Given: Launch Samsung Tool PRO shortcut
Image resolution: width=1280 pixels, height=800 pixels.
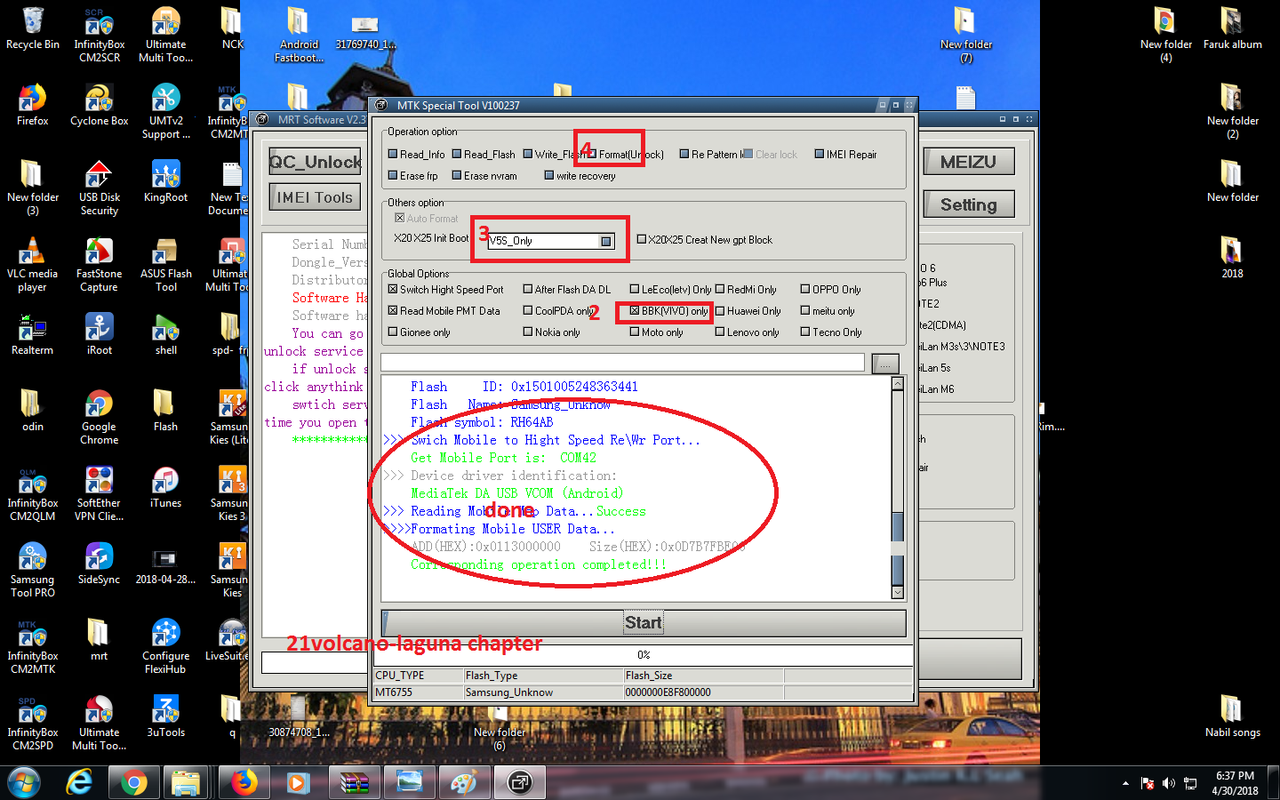Looking at the screenshot, I should 32,569.
